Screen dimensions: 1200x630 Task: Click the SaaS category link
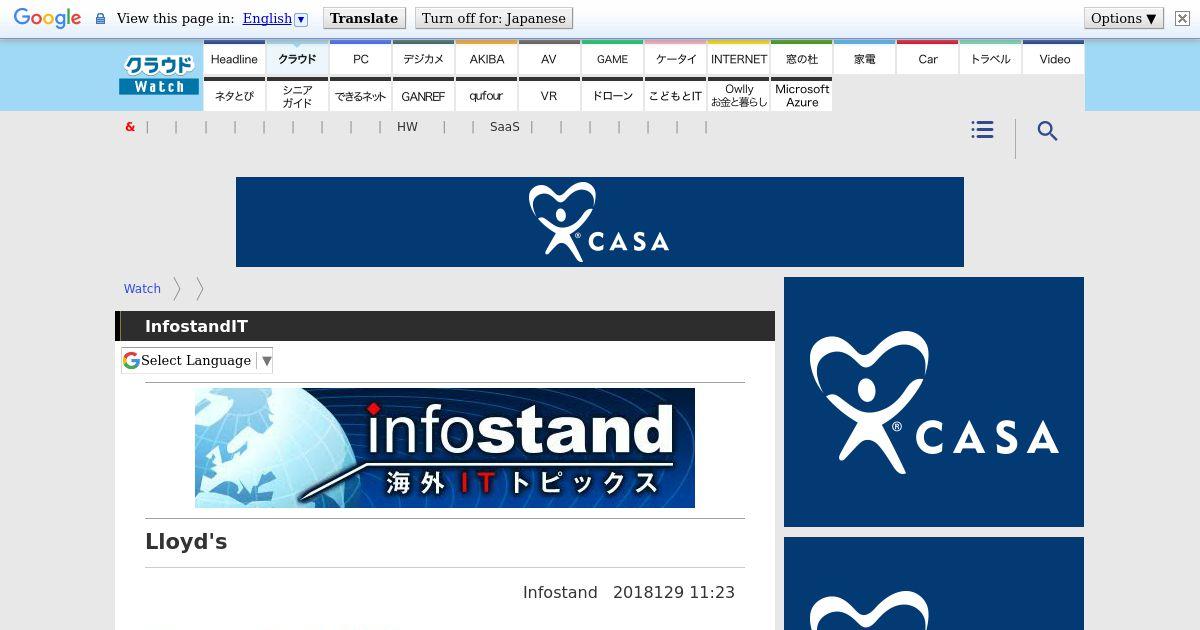505,127
